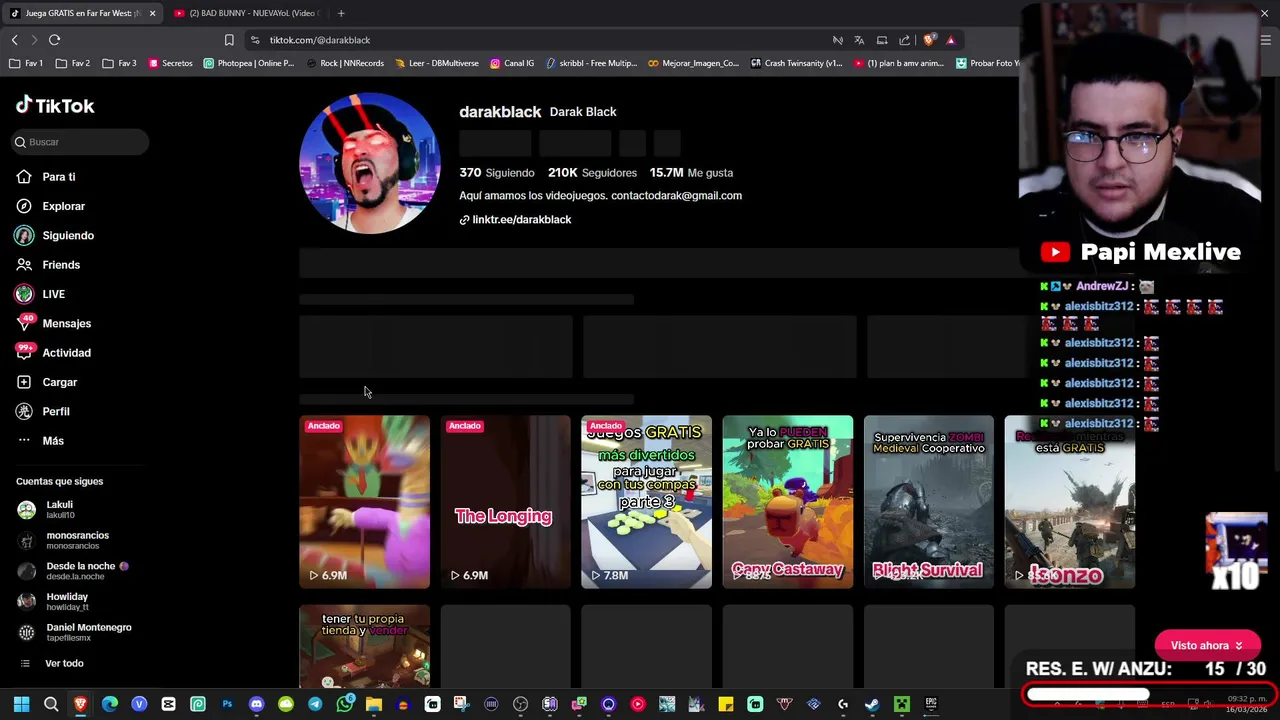The width and height of the screenshot is (1280, 720).
Task: Reload the page
Action: click(54, 40)
